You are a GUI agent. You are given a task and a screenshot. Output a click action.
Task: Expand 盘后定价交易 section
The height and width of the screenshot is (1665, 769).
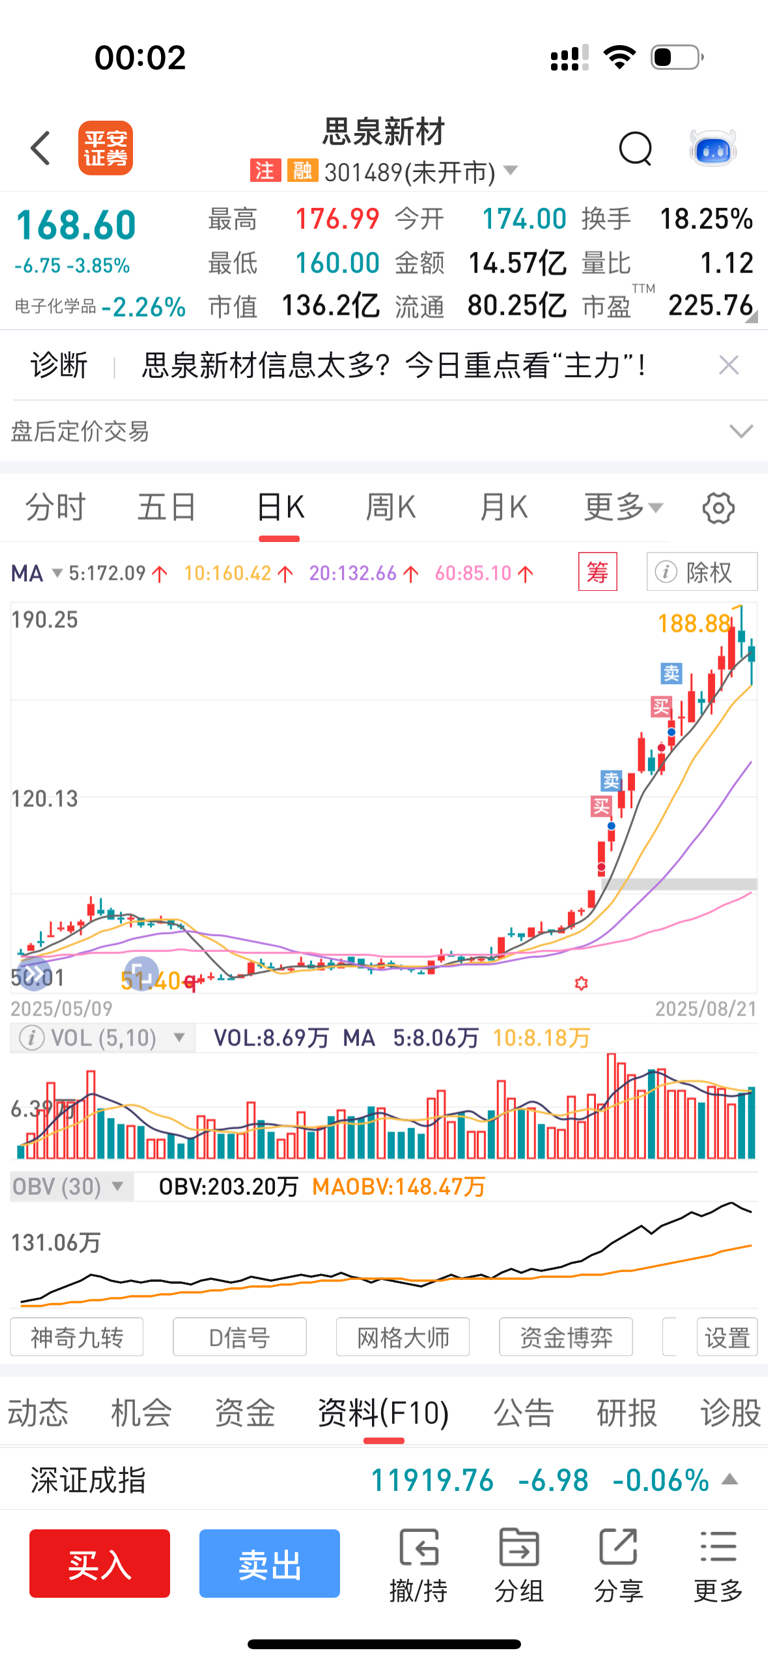[741, 431]
